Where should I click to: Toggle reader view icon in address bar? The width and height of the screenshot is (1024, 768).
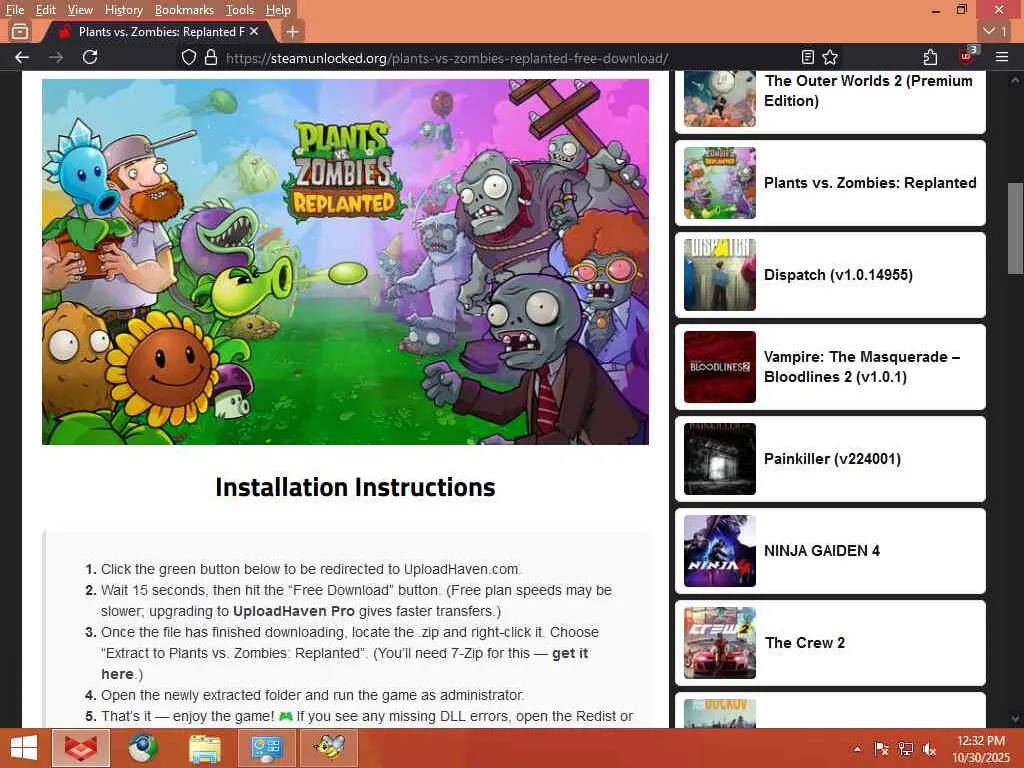point(808,57)
